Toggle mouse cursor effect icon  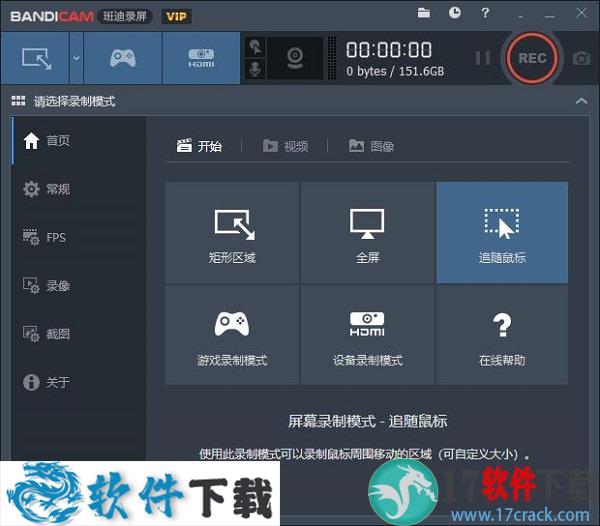pyautogui.click(x=255, y=47)
